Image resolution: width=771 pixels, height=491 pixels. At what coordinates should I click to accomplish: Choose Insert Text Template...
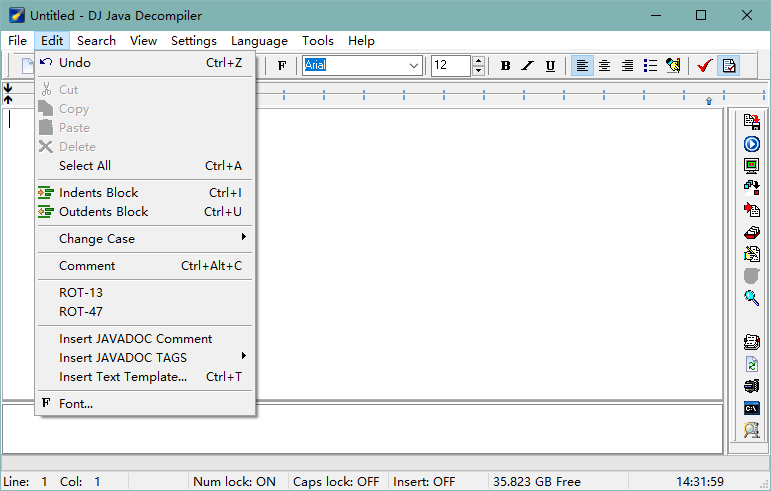[x=145, y=377]
